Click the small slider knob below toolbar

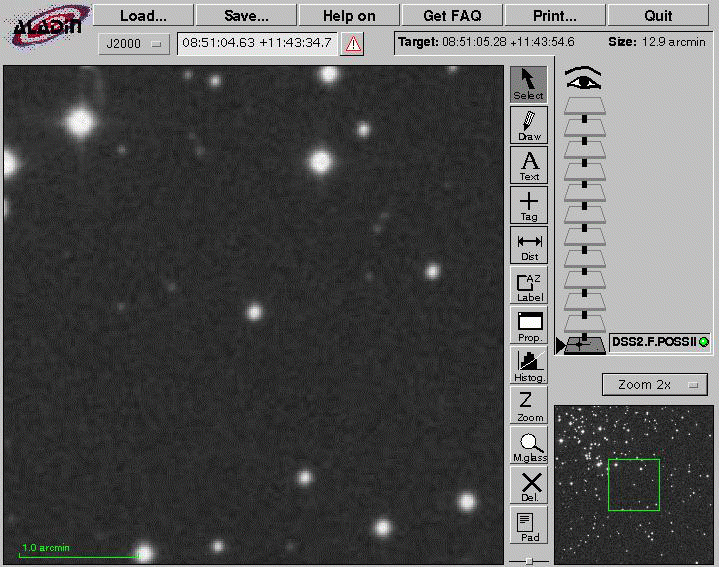[529, 561]
